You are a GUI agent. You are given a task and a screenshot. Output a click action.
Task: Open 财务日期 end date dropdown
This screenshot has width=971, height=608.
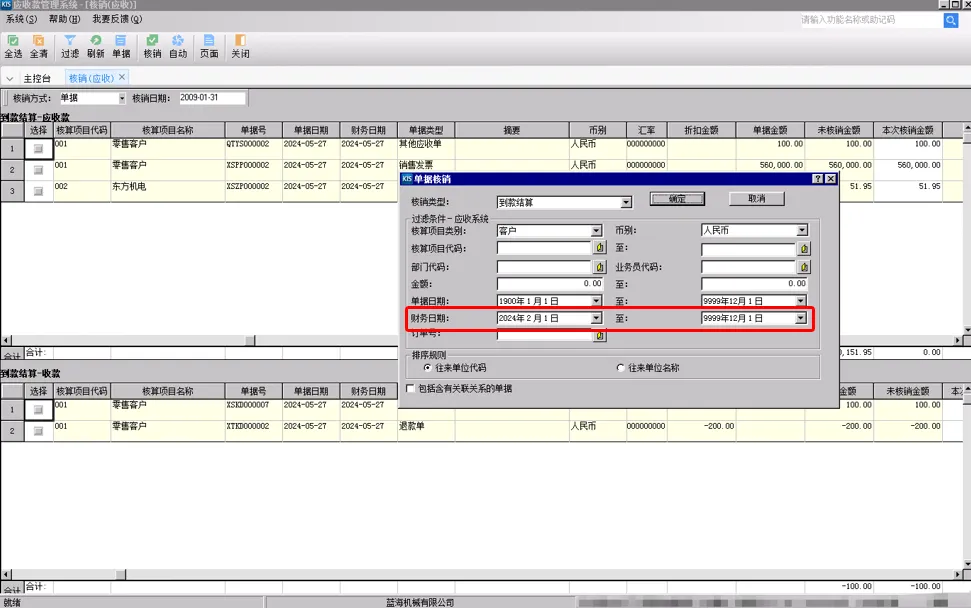point(801,318)
